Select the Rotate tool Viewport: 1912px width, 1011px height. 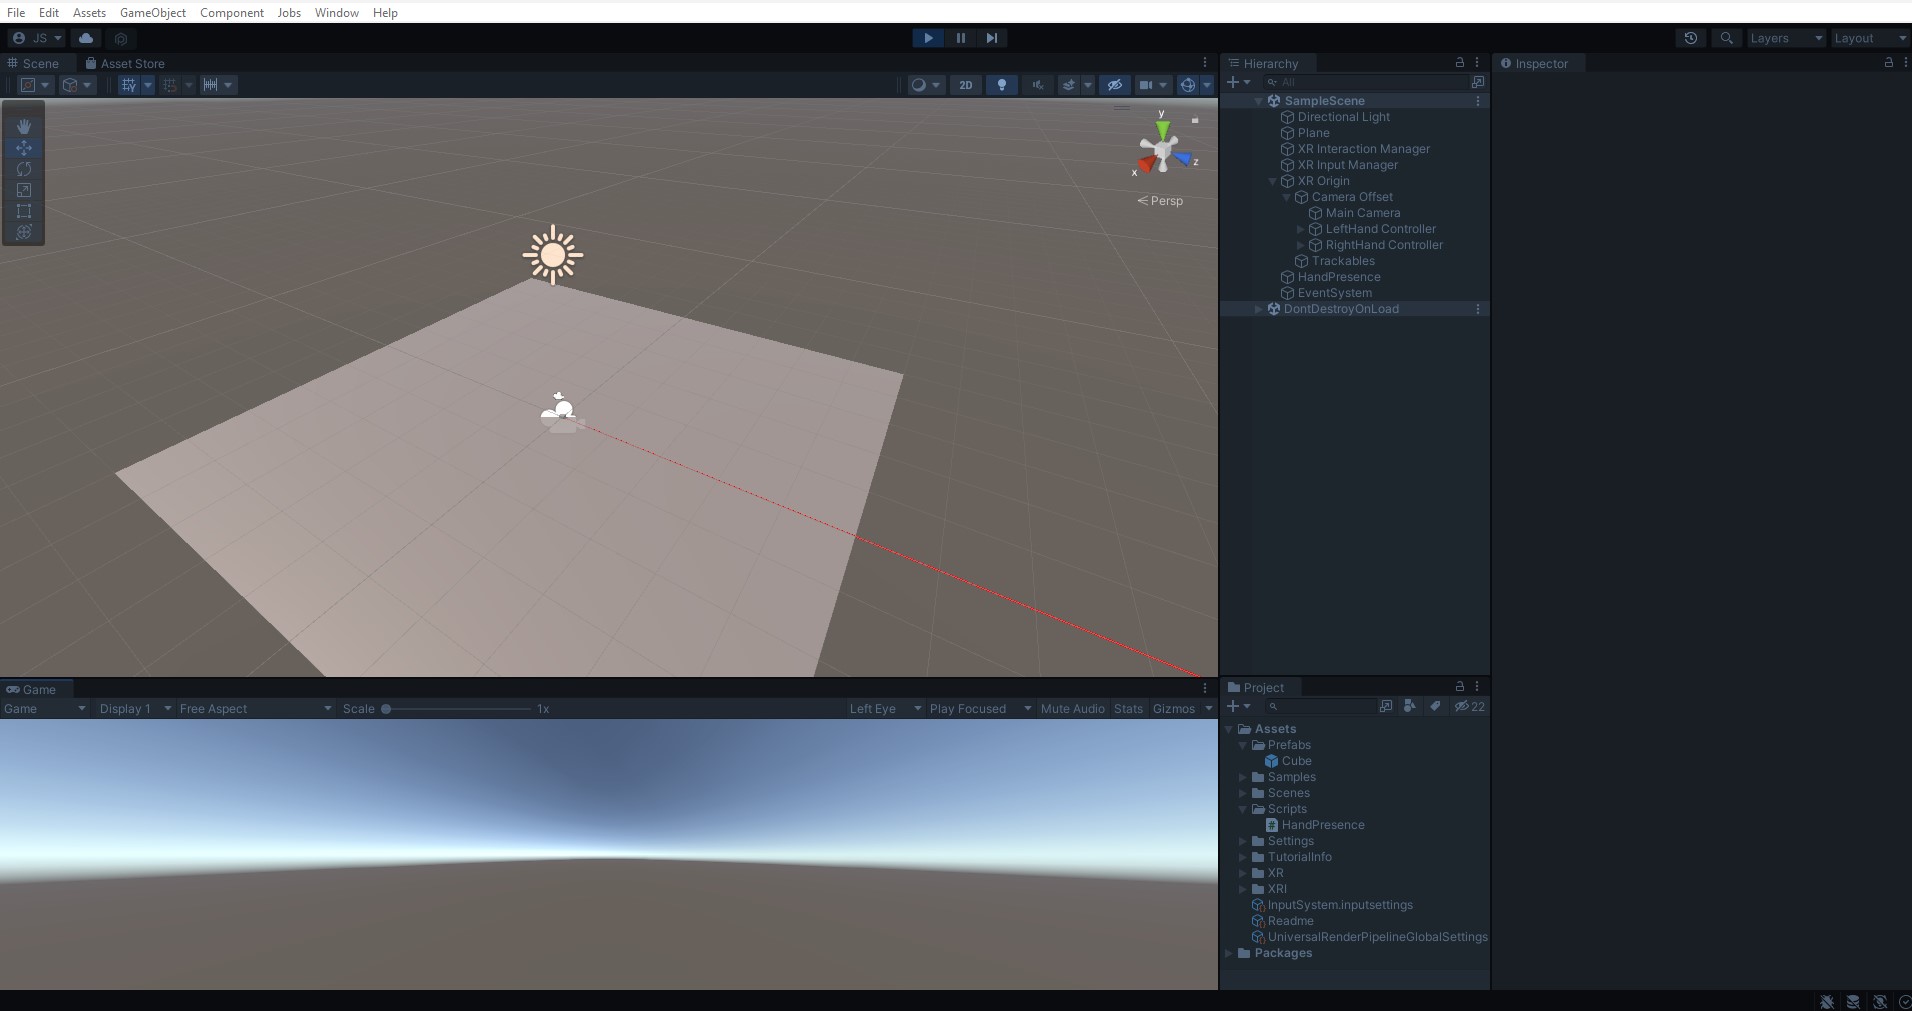tap(23, 170)
